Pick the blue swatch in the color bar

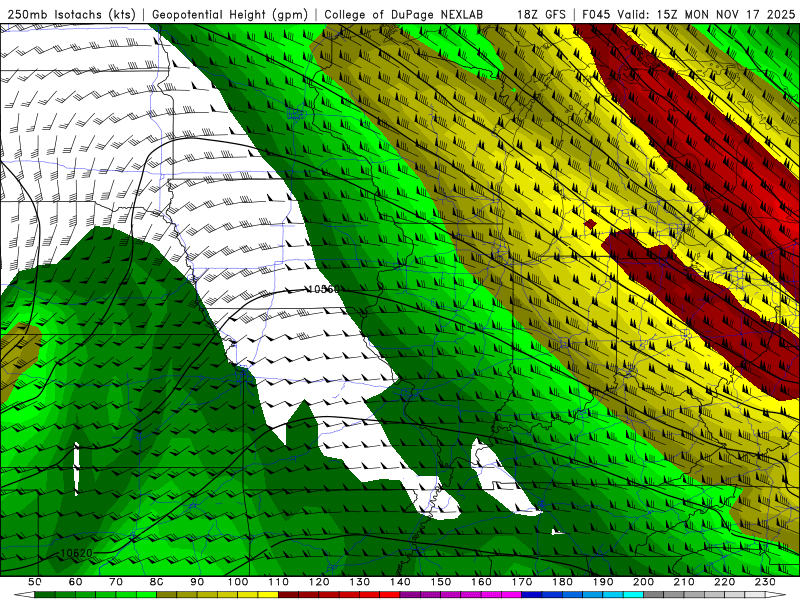532,594
